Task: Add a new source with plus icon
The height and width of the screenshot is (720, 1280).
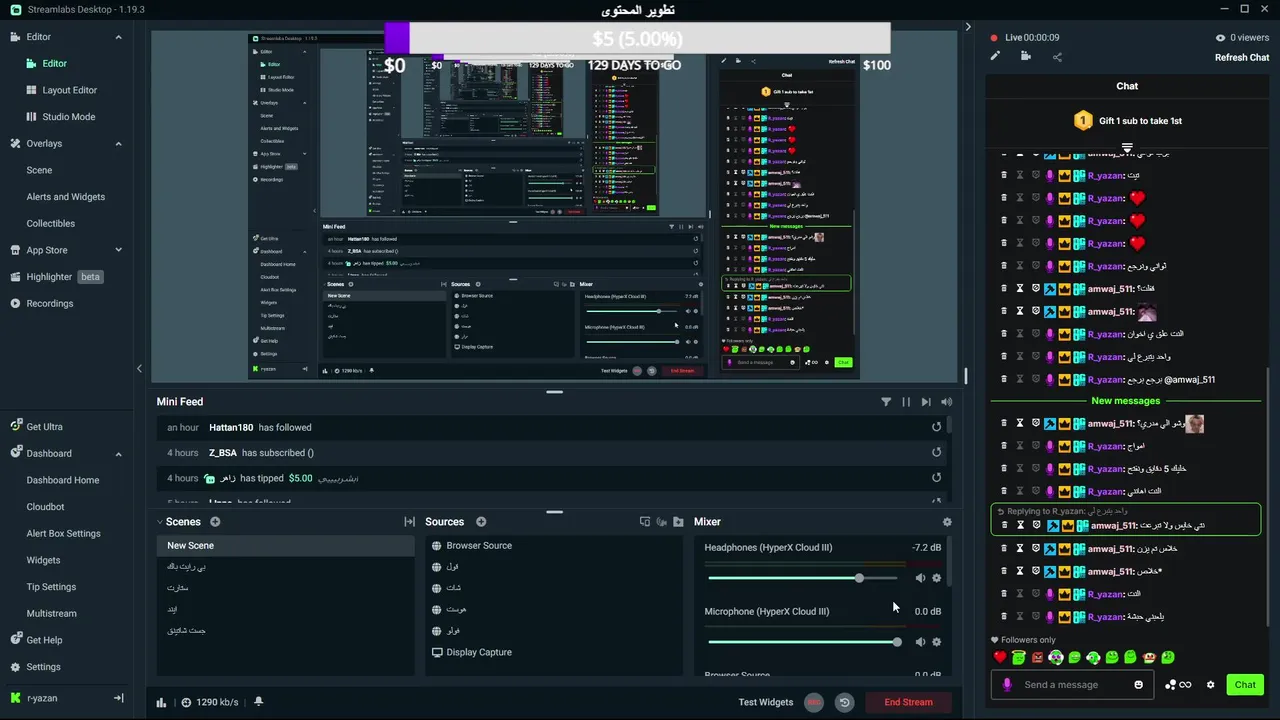Action: [481, 522]
